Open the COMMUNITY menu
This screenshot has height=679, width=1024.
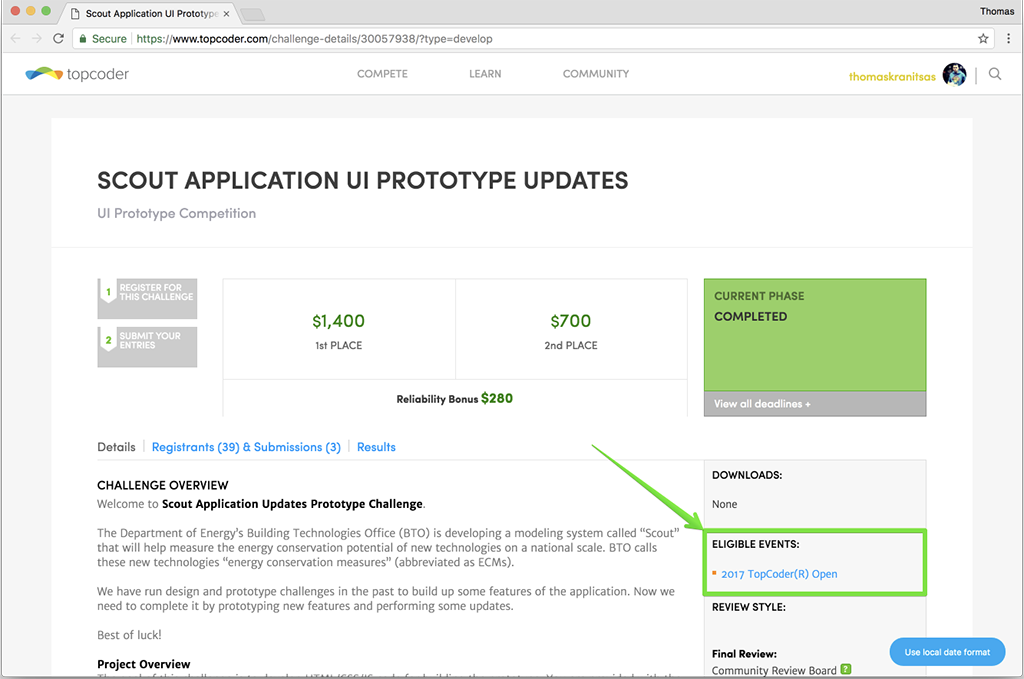(596, 74)
